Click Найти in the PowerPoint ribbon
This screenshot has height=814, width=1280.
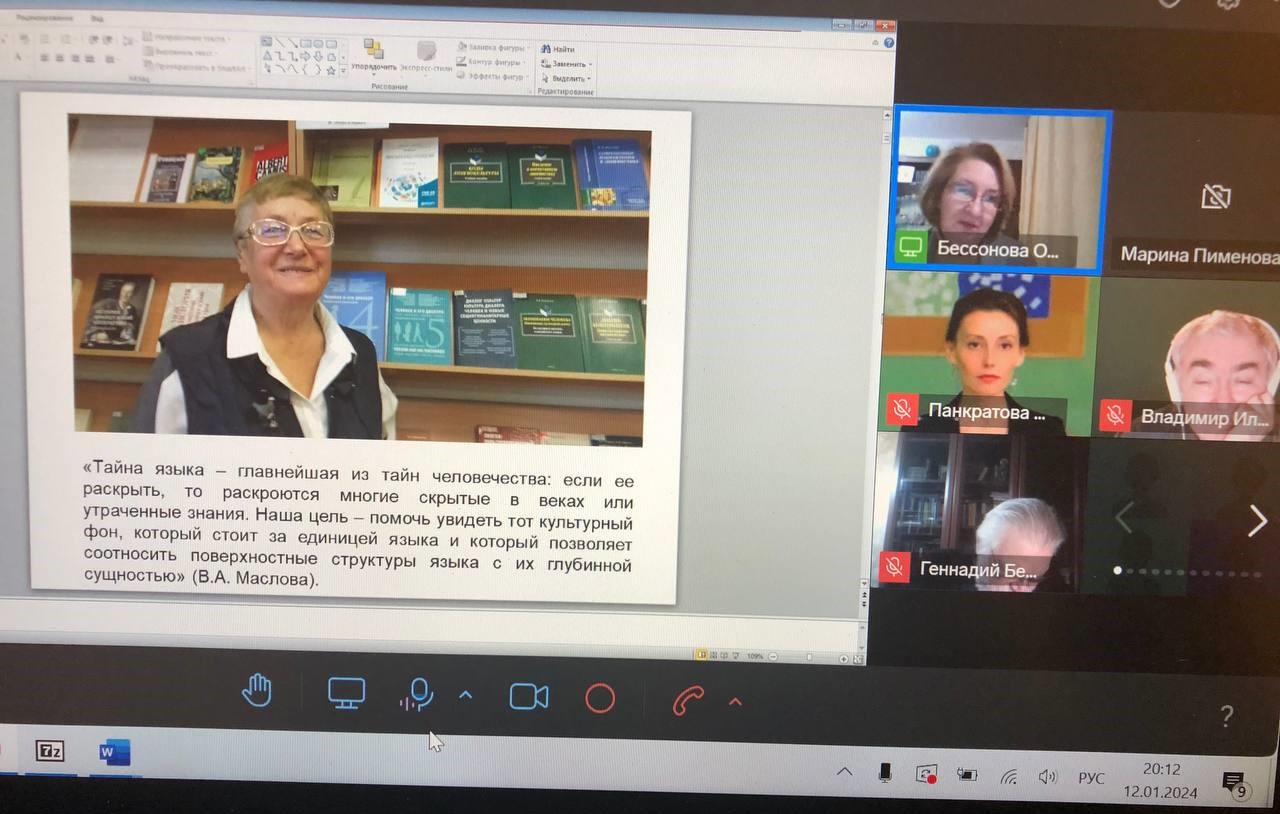[557, 48]
